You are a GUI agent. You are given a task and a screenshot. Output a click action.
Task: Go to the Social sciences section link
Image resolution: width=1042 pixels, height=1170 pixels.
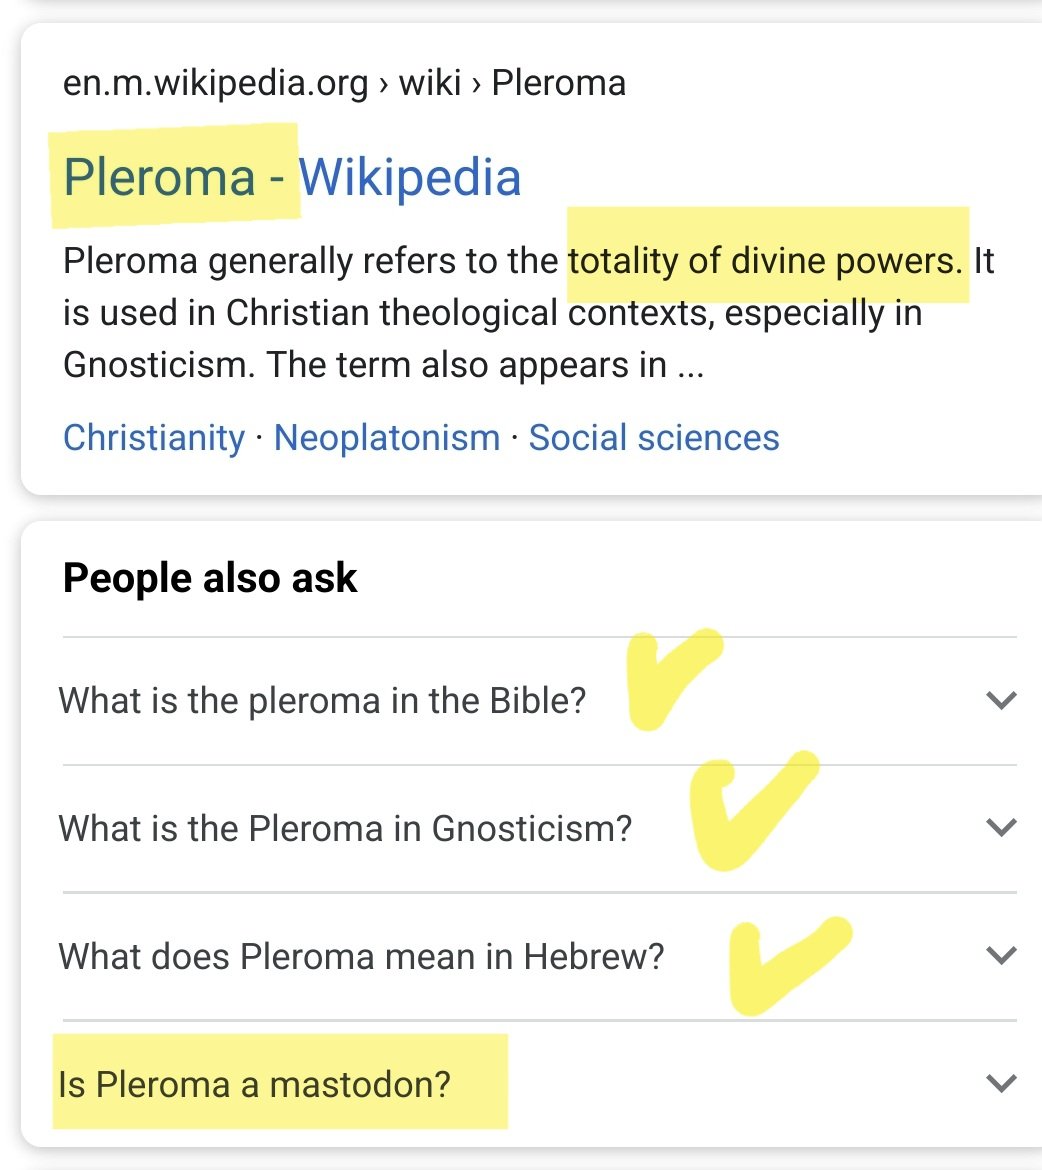point(654,437)
